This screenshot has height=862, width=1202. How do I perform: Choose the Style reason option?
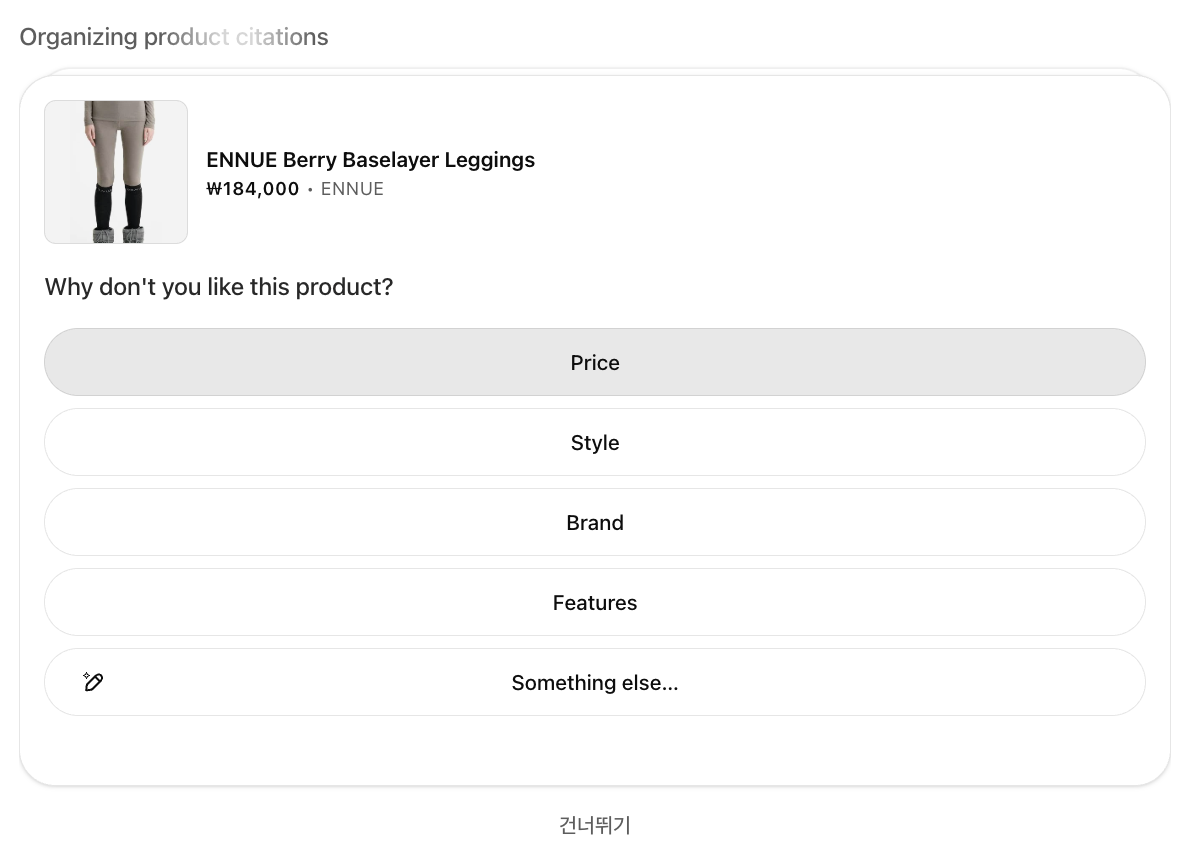595,442
